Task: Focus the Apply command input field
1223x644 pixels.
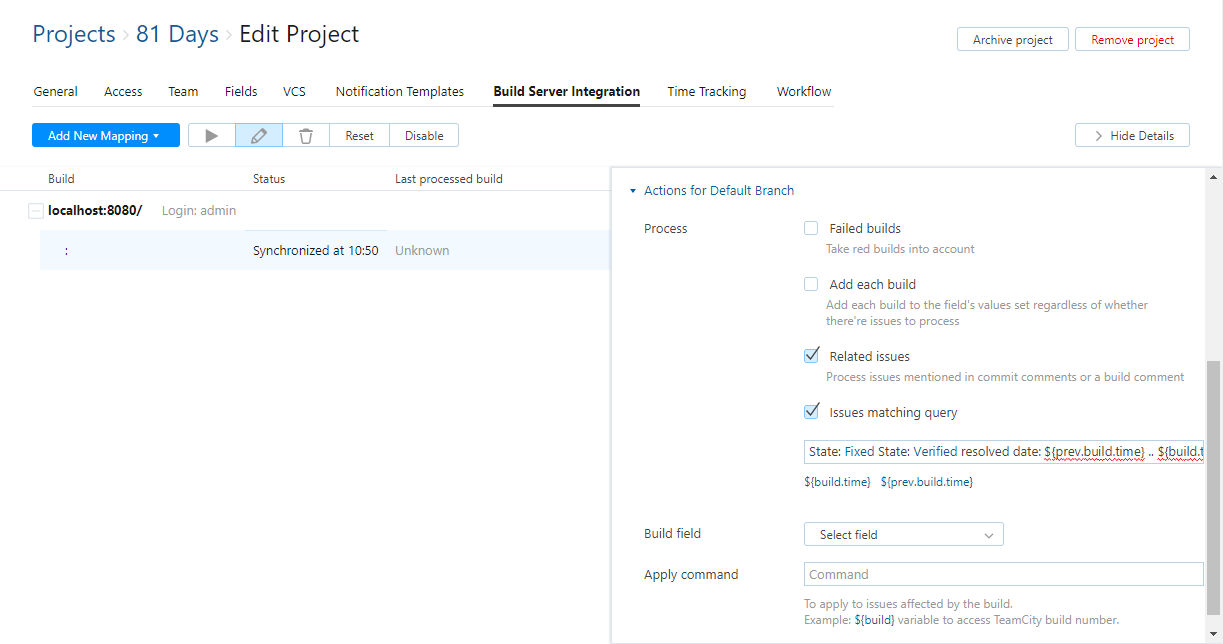Action: pos(1003,575)
